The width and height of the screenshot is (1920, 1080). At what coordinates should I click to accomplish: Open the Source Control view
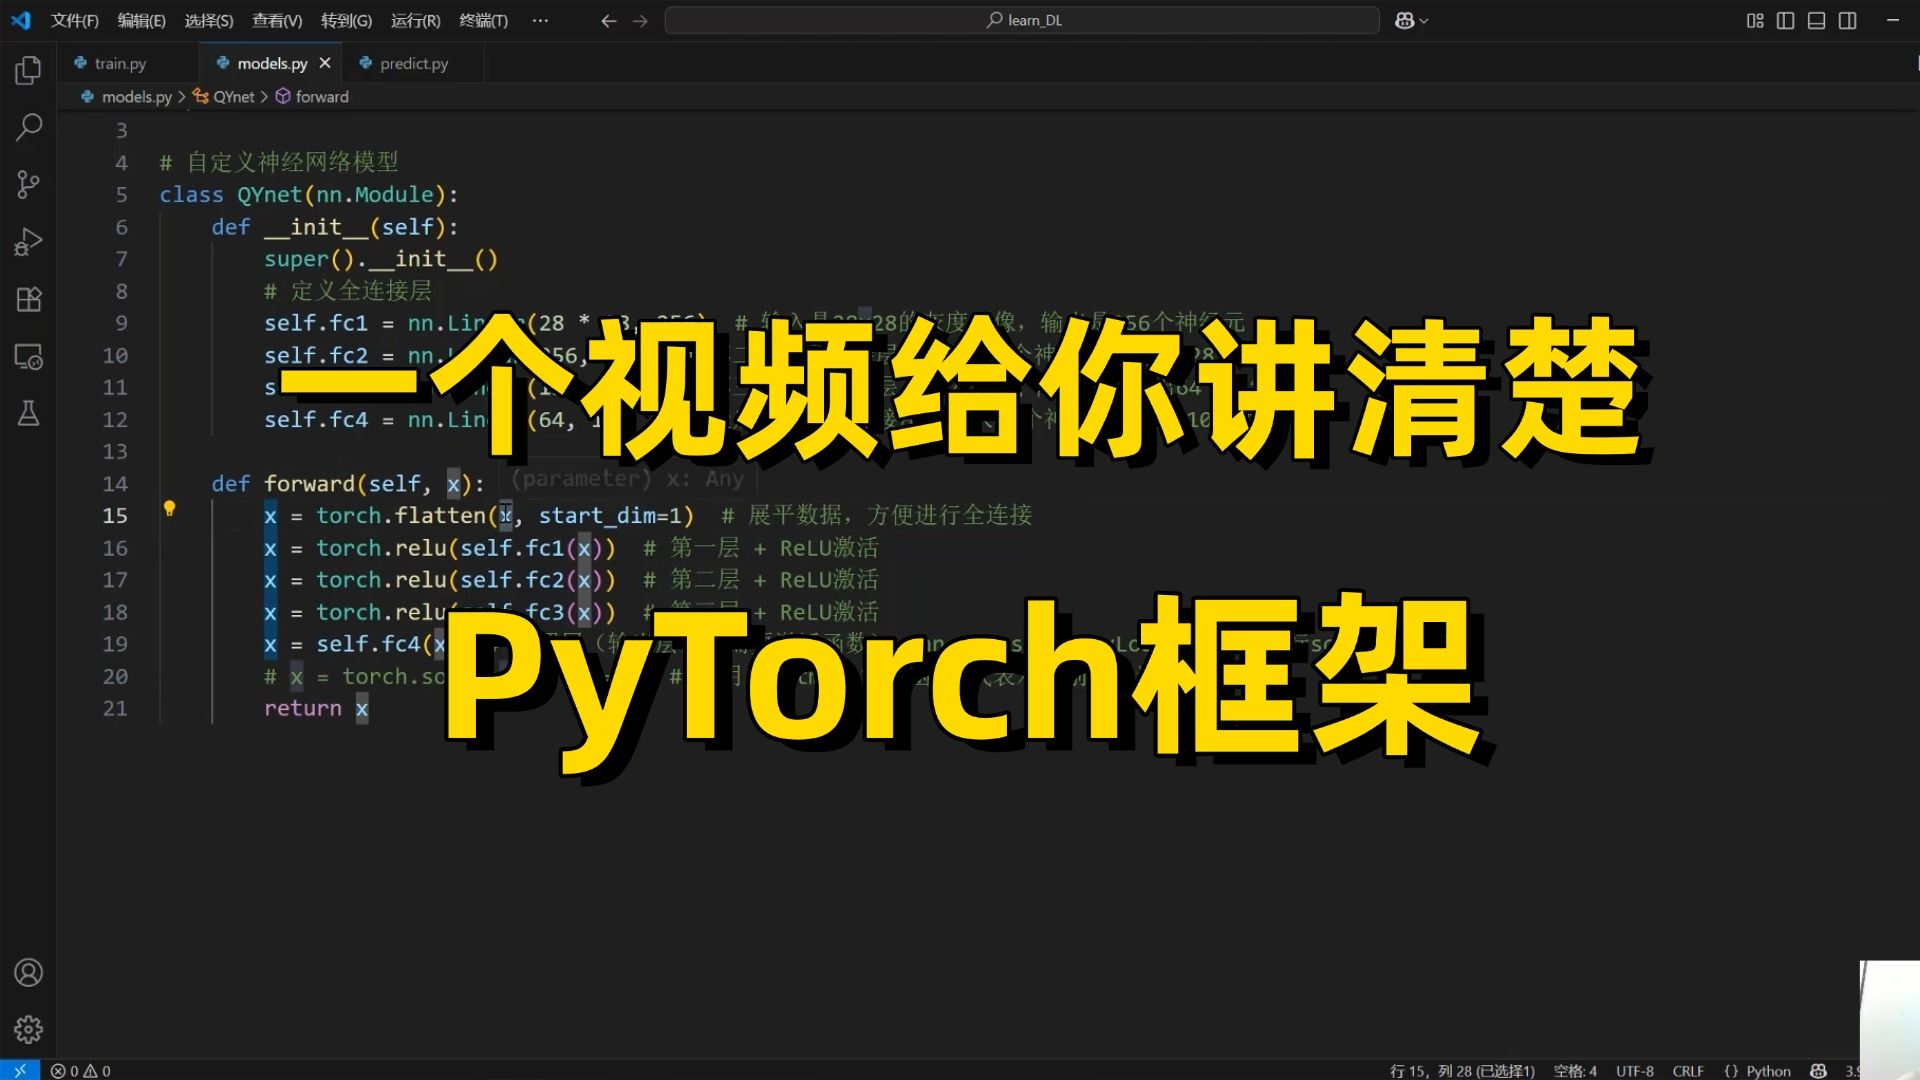point(28,184)
